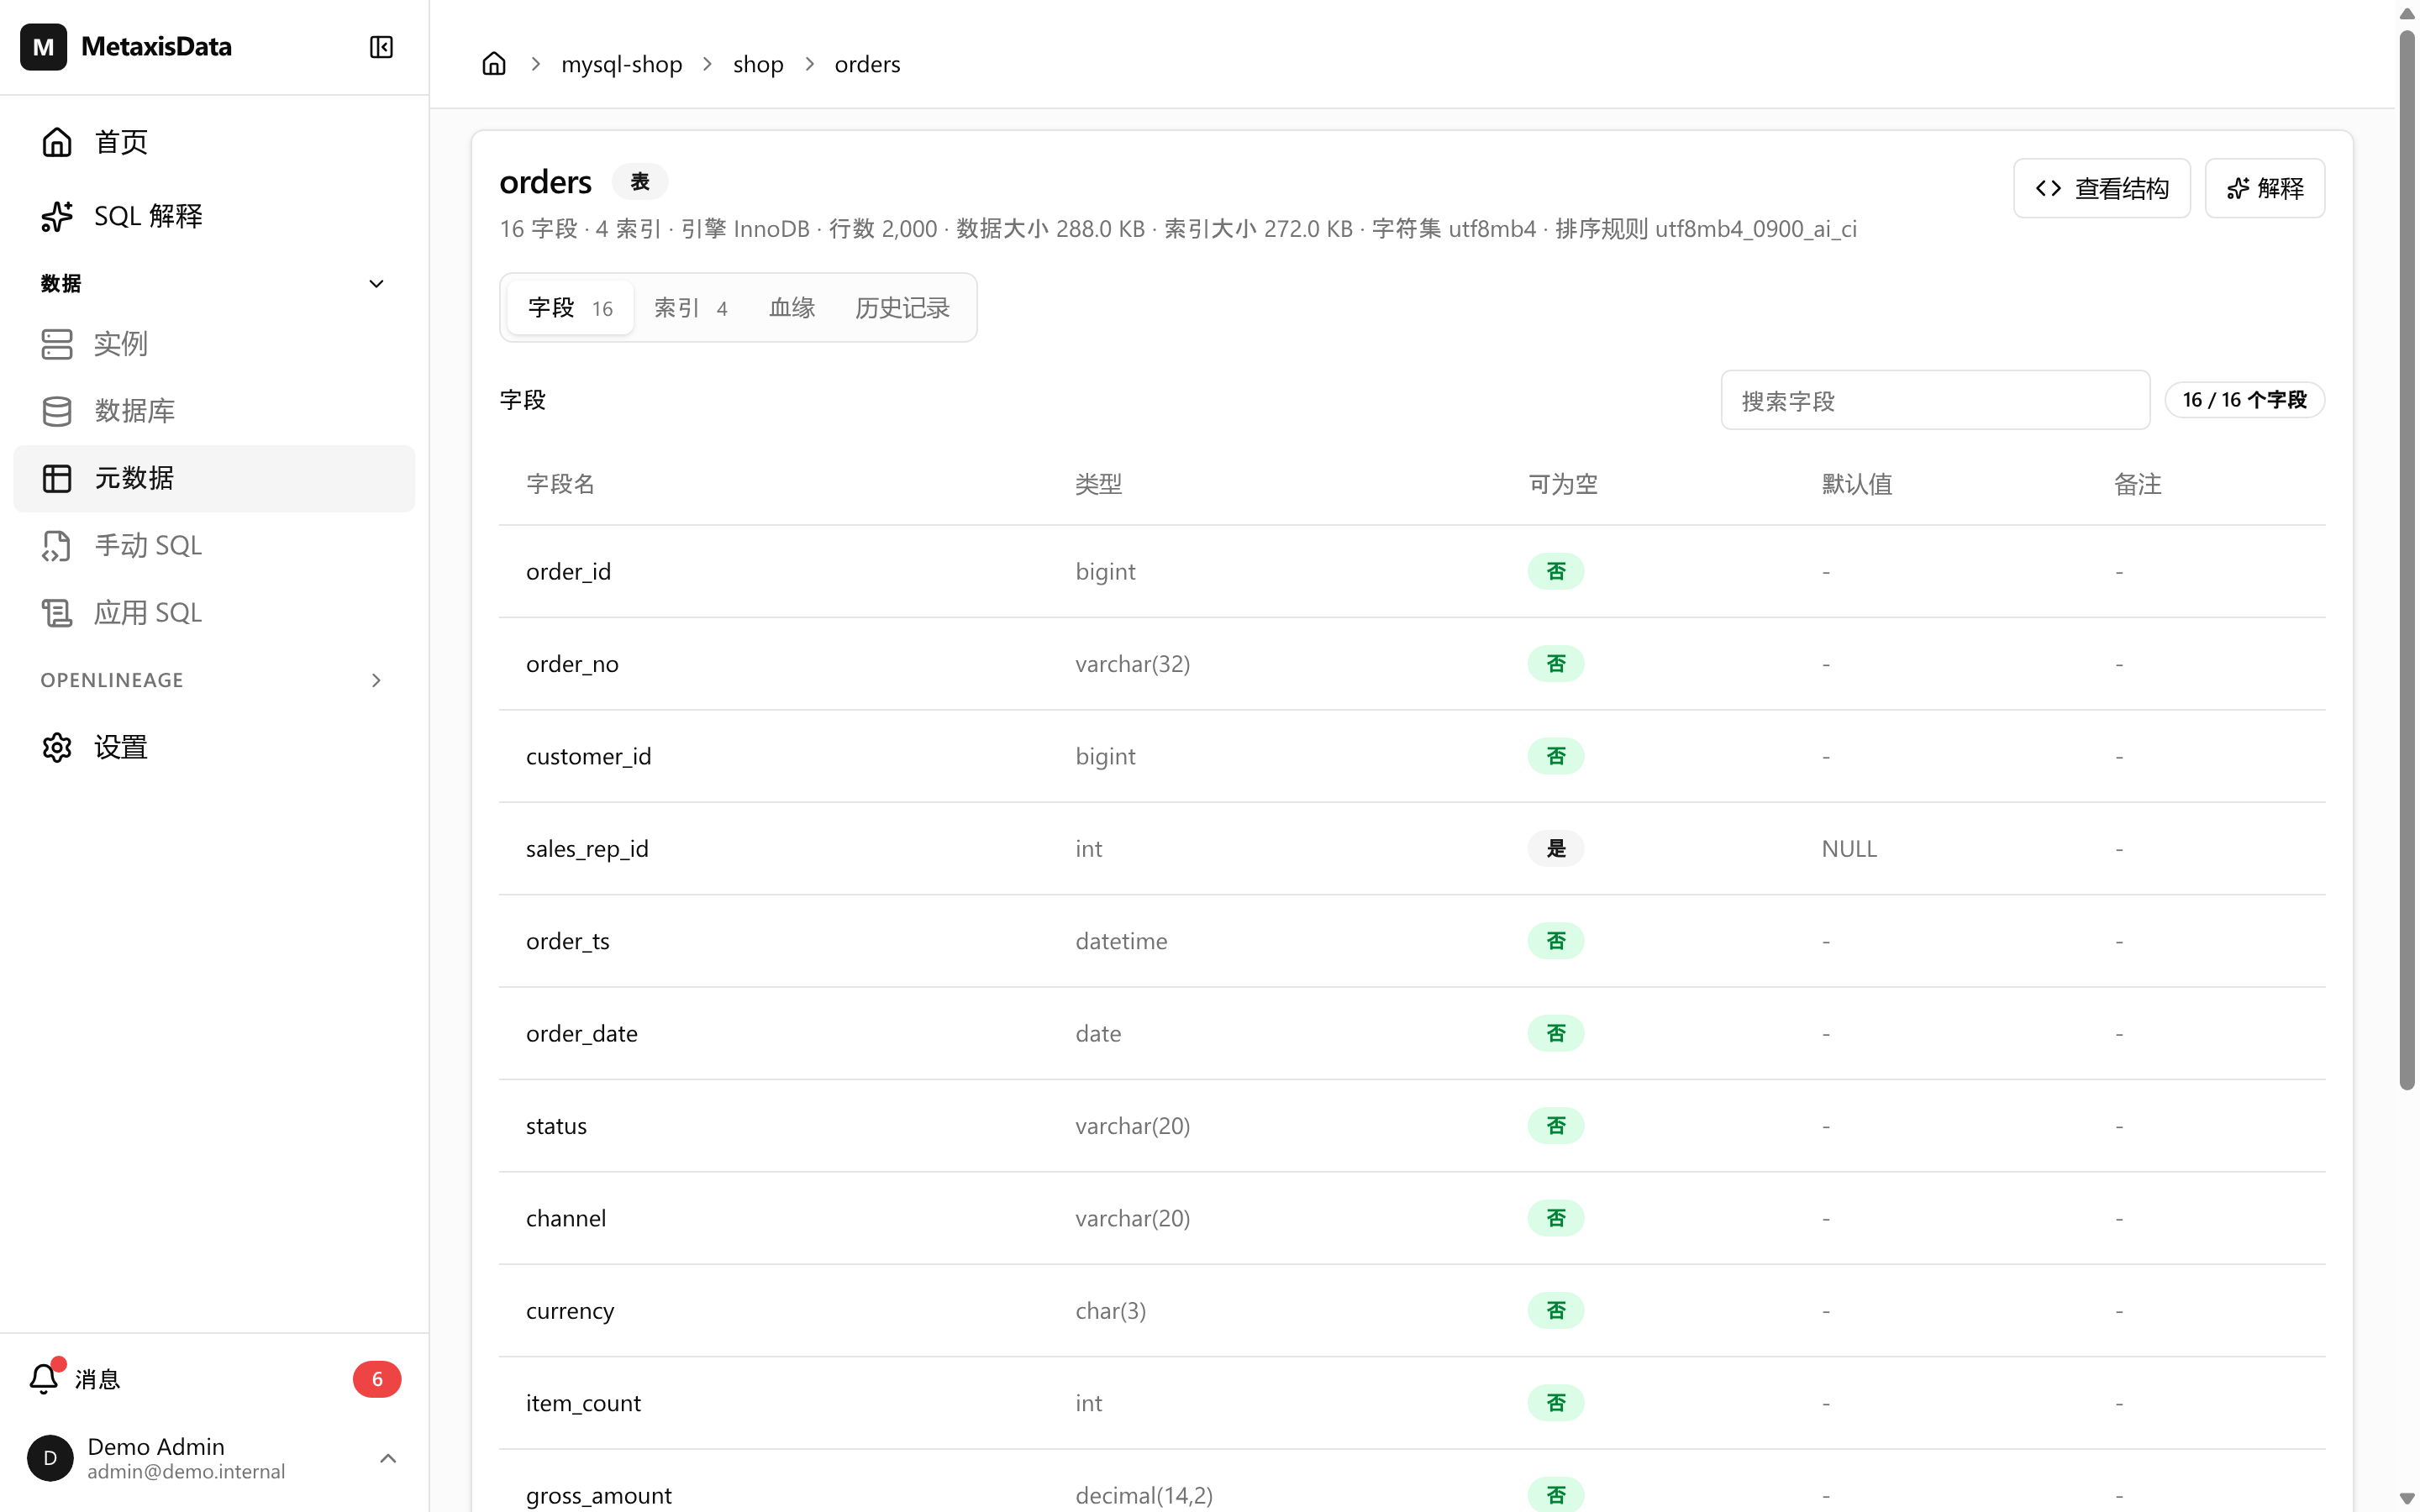Click the 类型 column header
Image resolution: width=2420 pixels, height=1512 pixels.
pos(1098,484)
